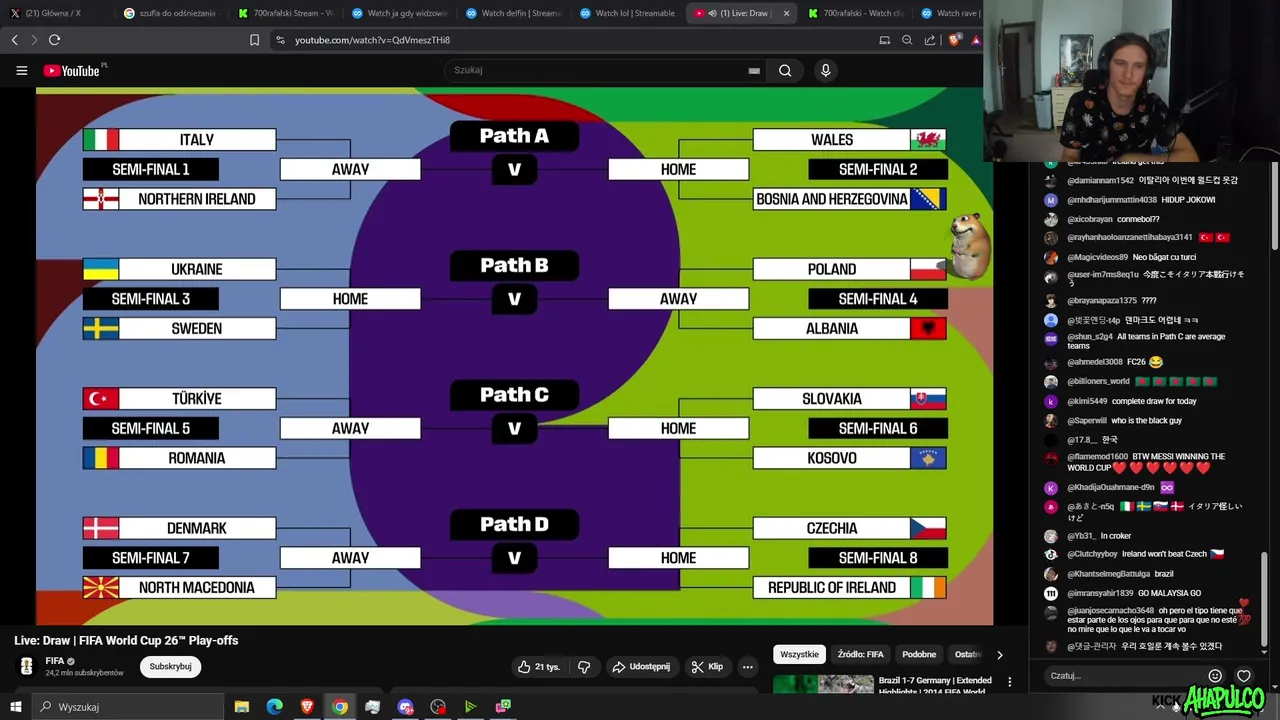
Task: Switch to the 700rafalski Stream Kick tab
Action: (285, 13)
